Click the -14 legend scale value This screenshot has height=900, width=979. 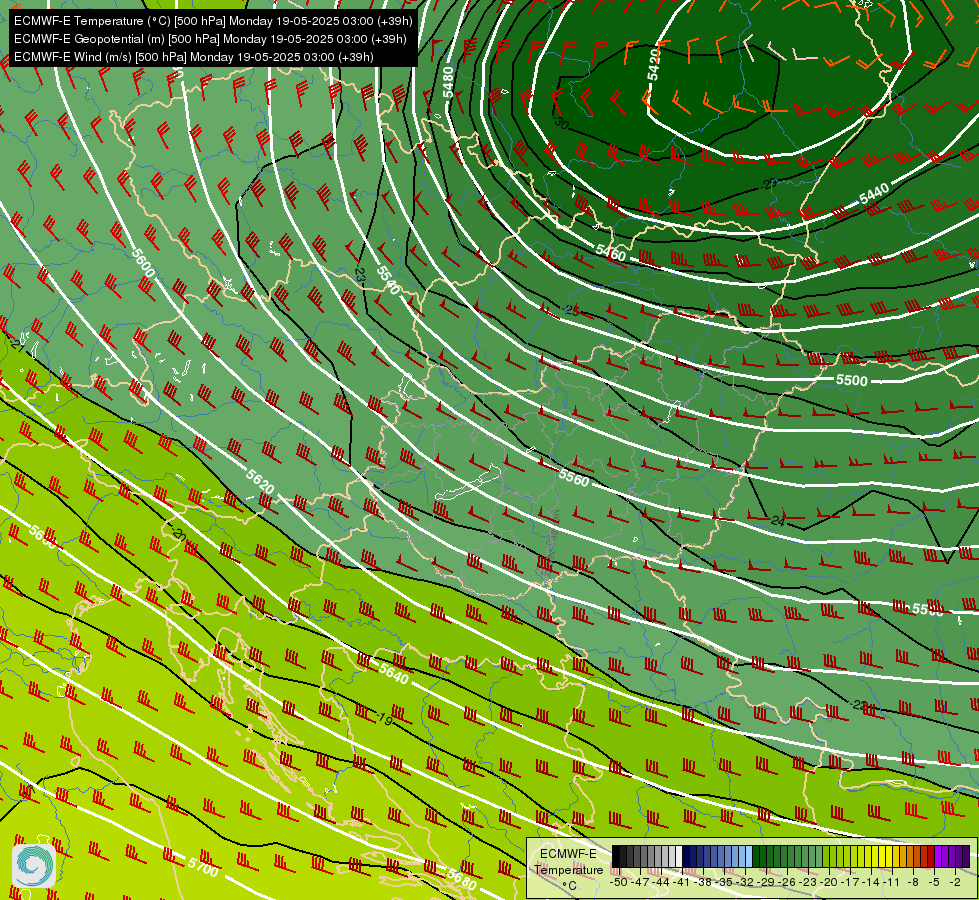(x=871, y=882)
